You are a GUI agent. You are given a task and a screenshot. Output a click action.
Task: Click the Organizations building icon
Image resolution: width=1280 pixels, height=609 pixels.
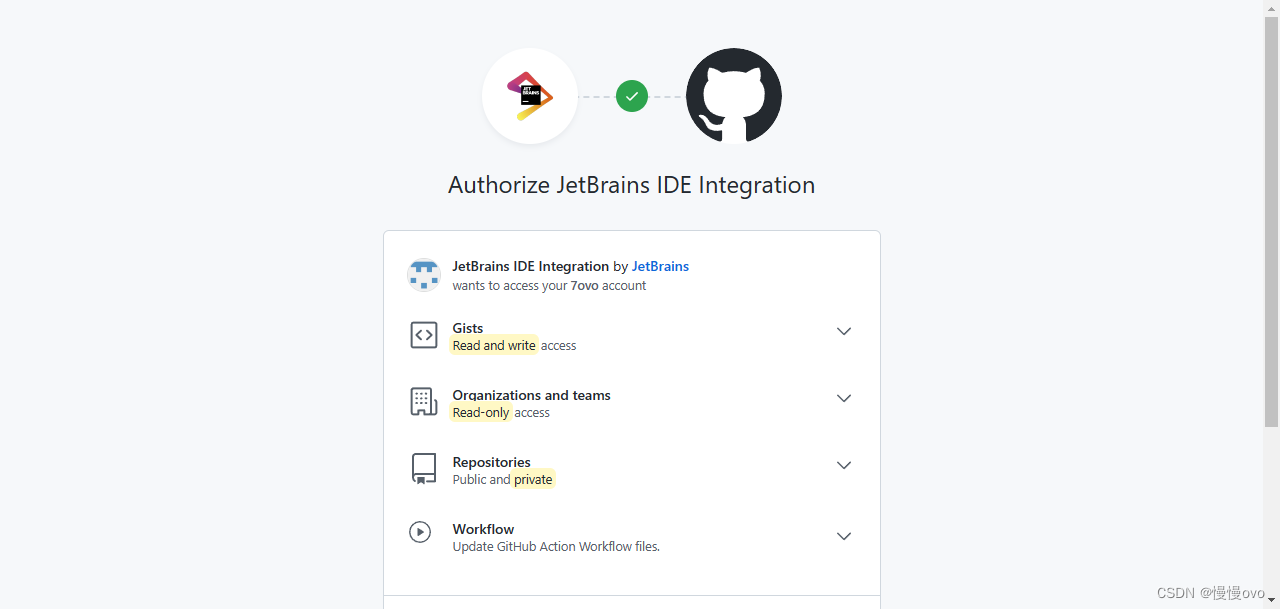coord(424,402)
